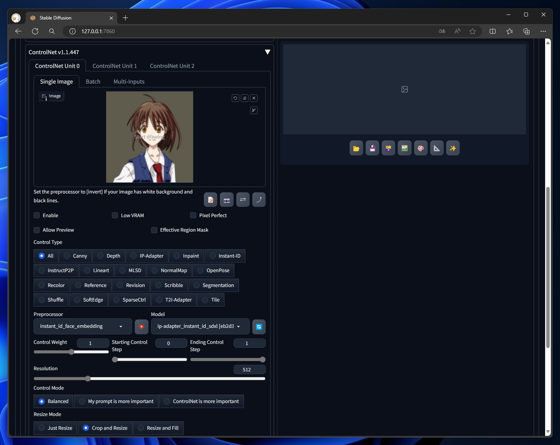
Task: Toggle Low VRAM checkbox
Action: click(115, 215)
